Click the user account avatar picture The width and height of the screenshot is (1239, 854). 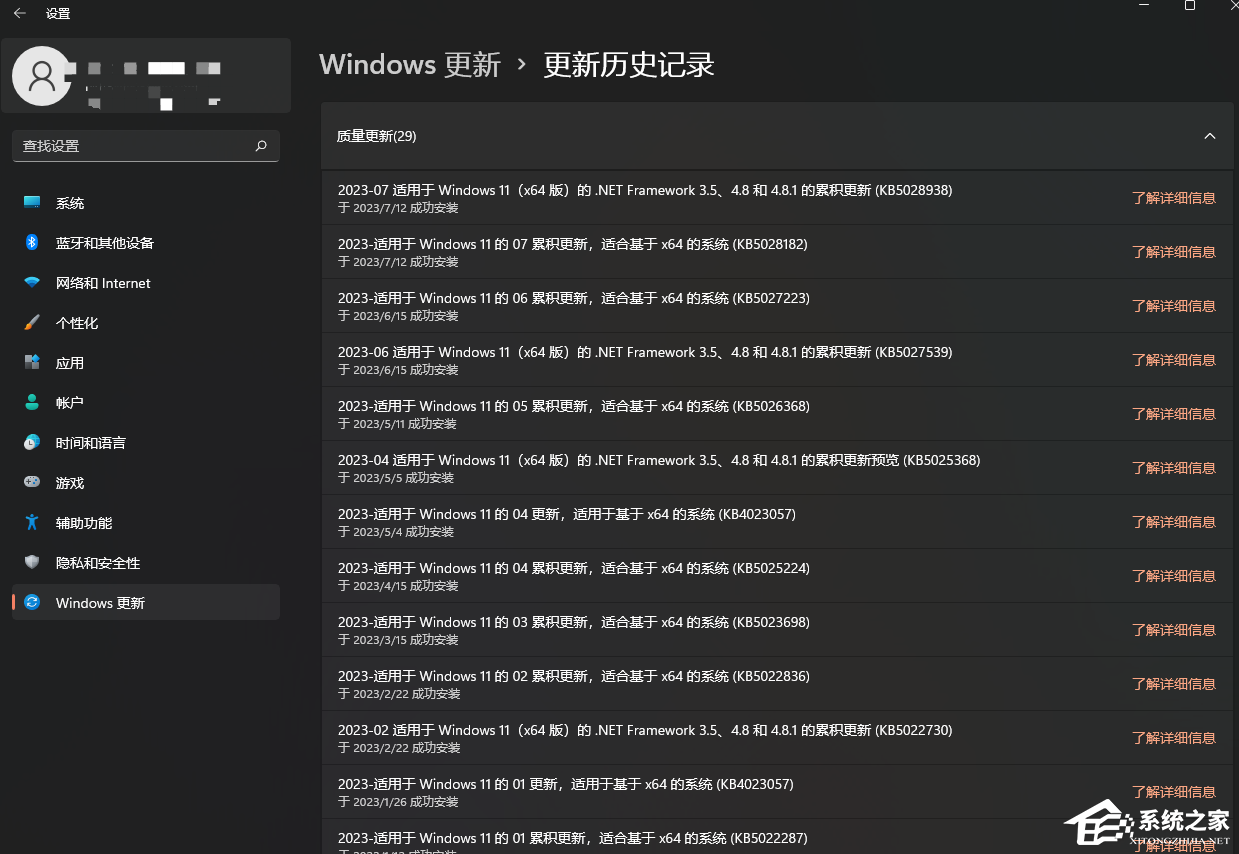tap(42, 76)
